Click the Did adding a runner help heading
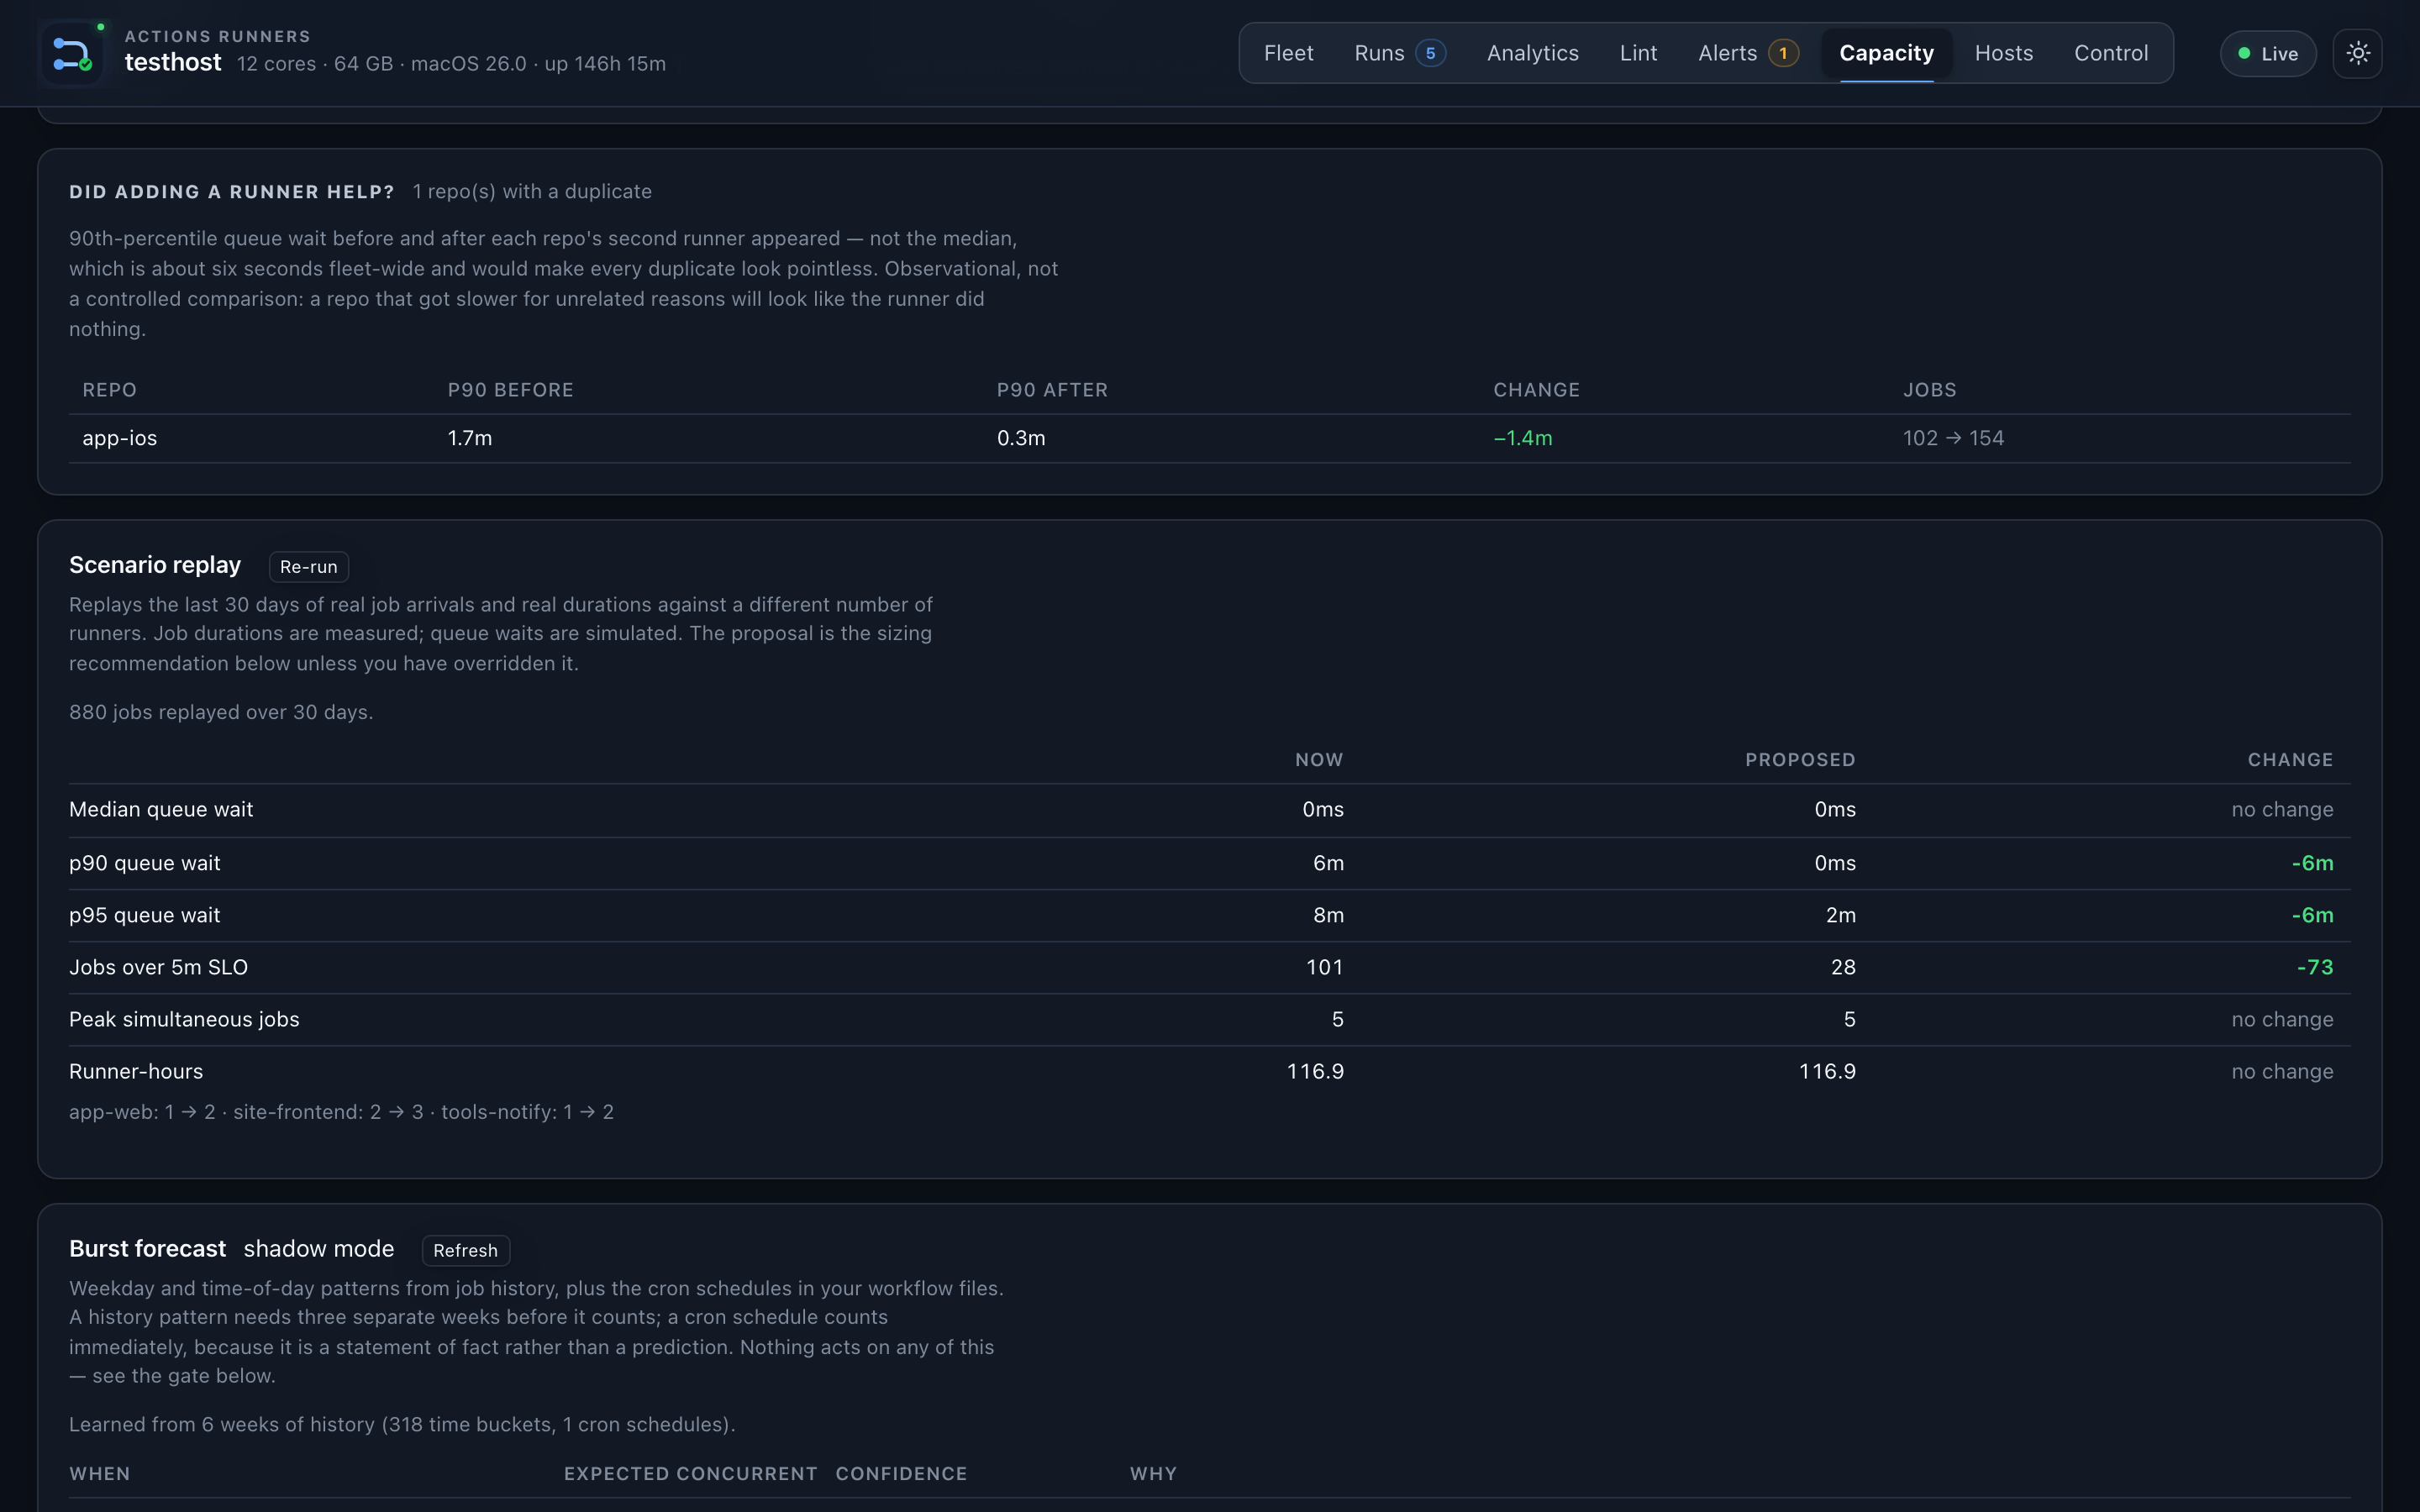 click(x=232, y=192)
